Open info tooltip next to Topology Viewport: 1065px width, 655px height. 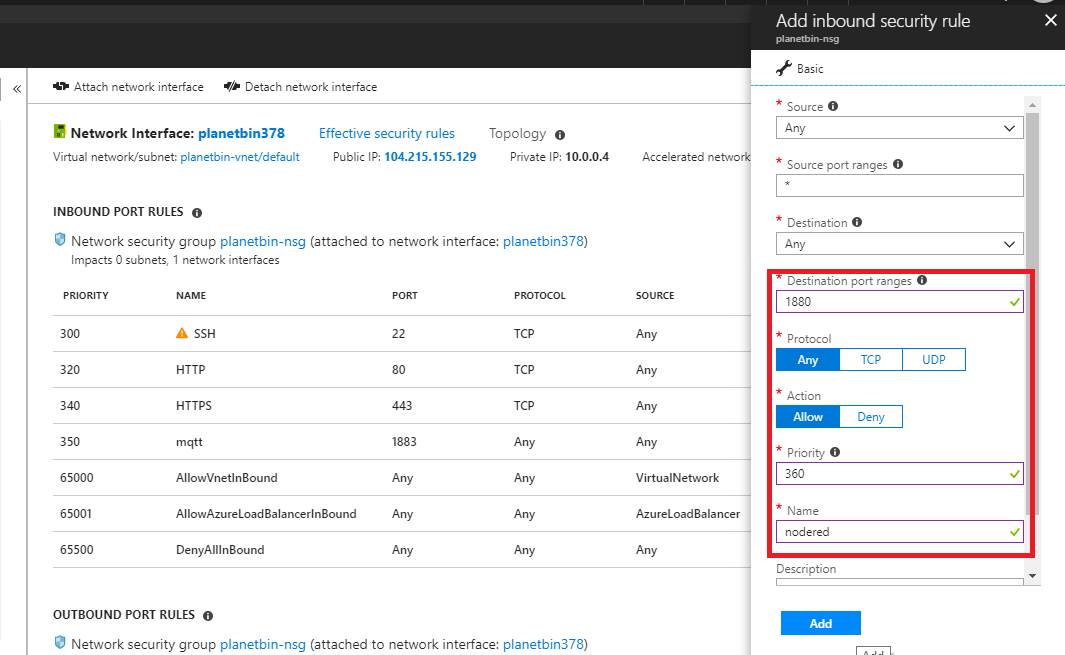(560, 135)
